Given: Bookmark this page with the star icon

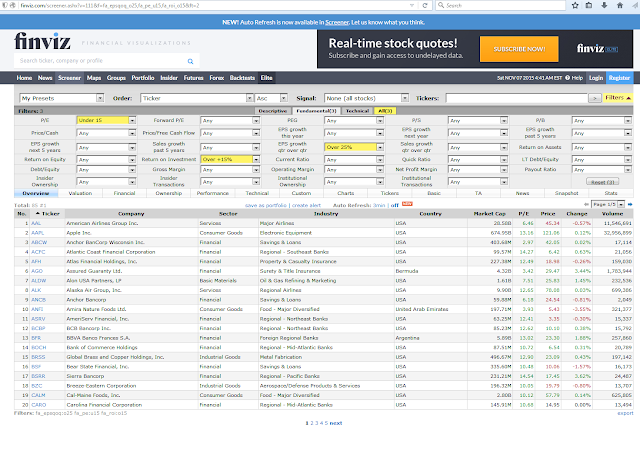Looking at the screenshot, I should click(x=575, y=5).
